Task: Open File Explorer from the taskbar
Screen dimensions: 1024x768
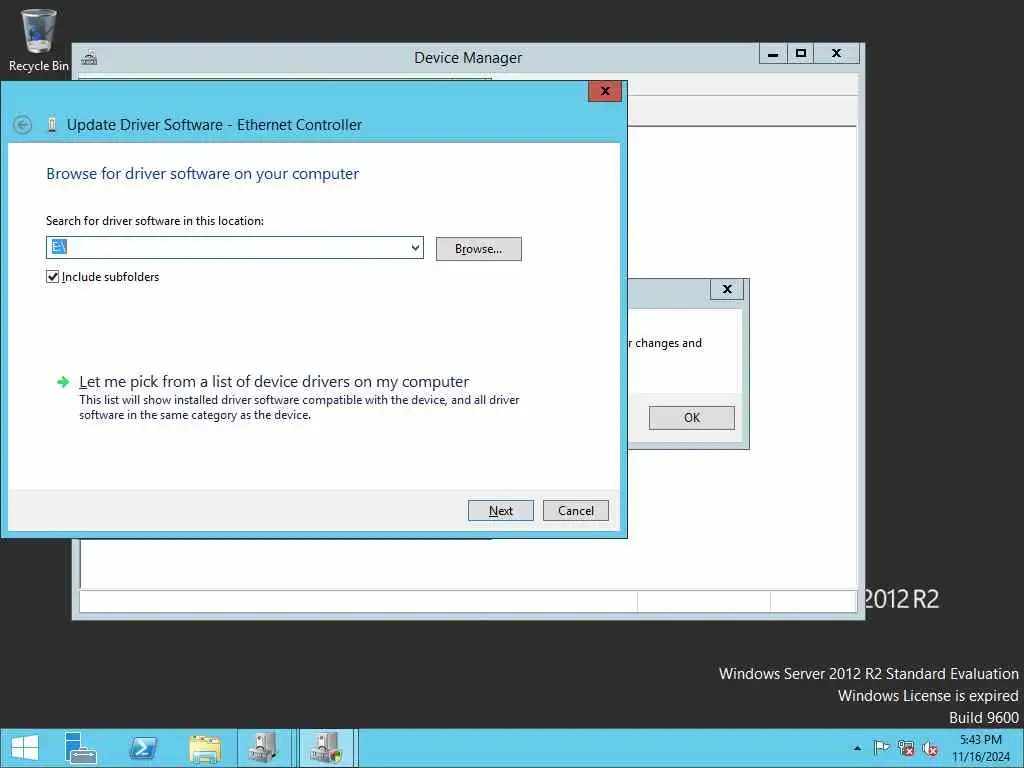Action: 204,748
